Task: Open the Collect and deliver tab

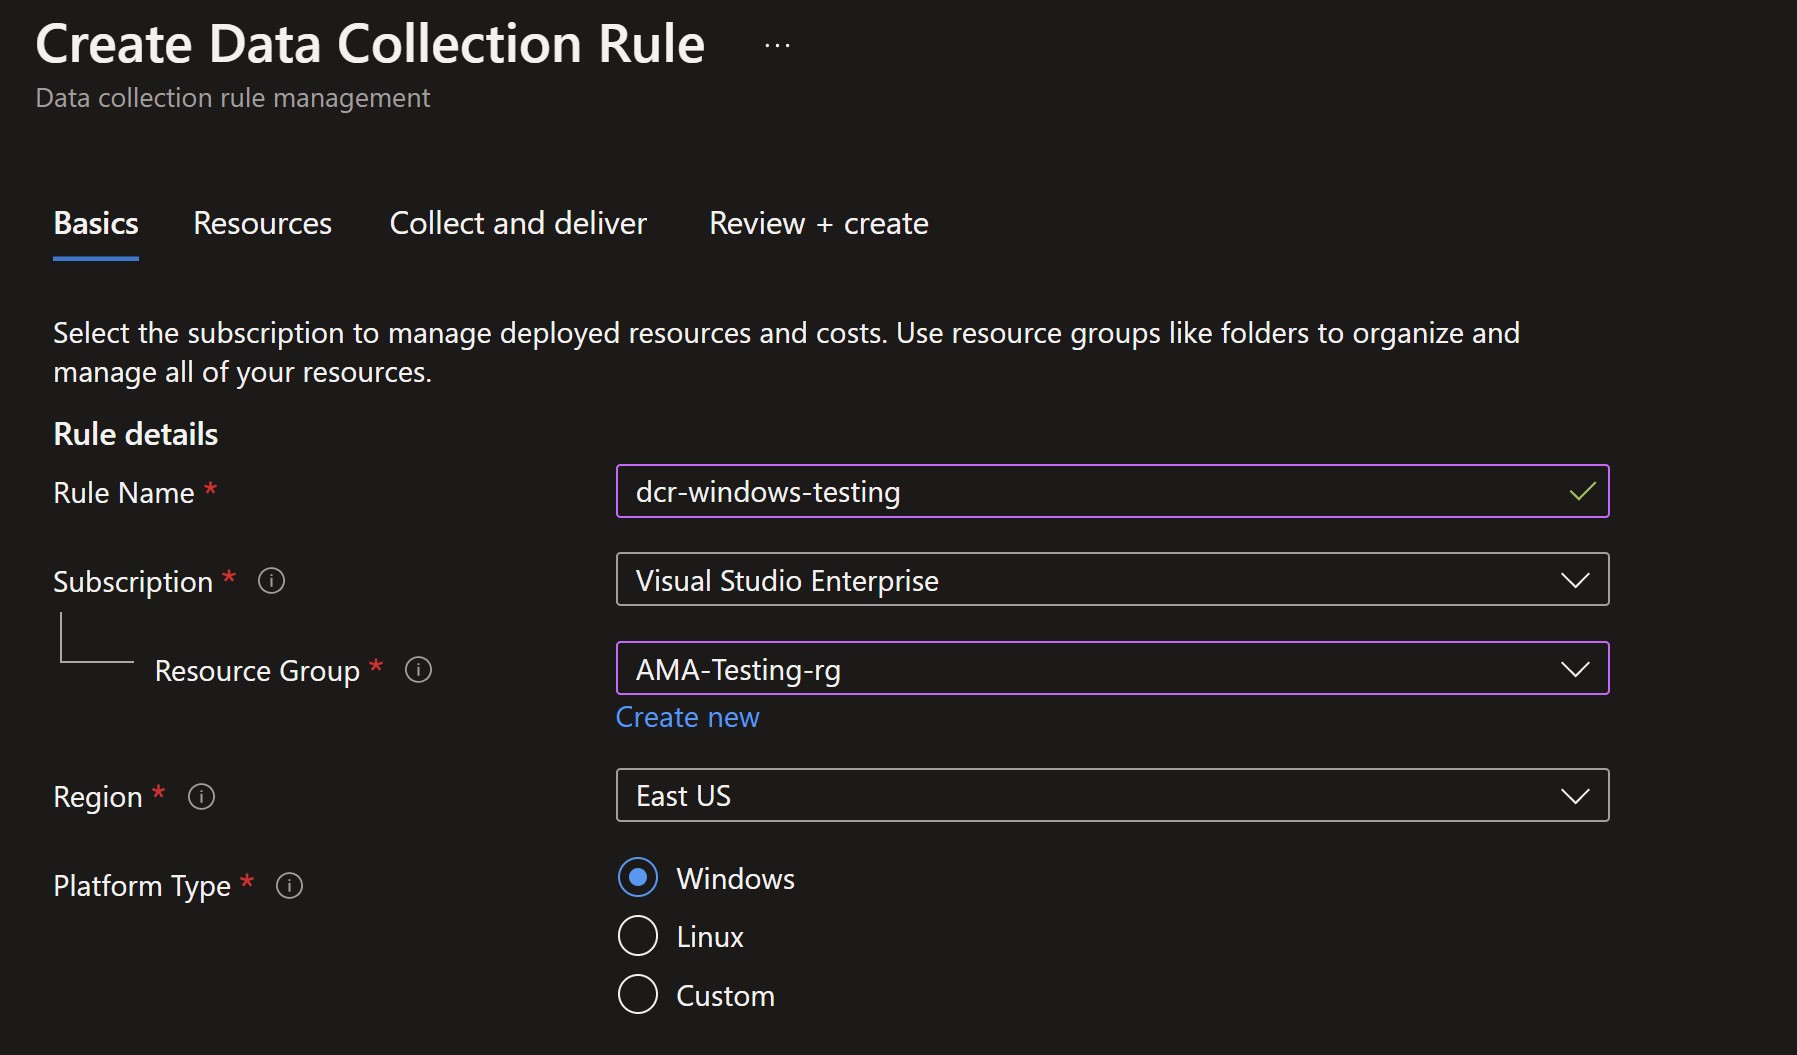Action: [518, 223]
